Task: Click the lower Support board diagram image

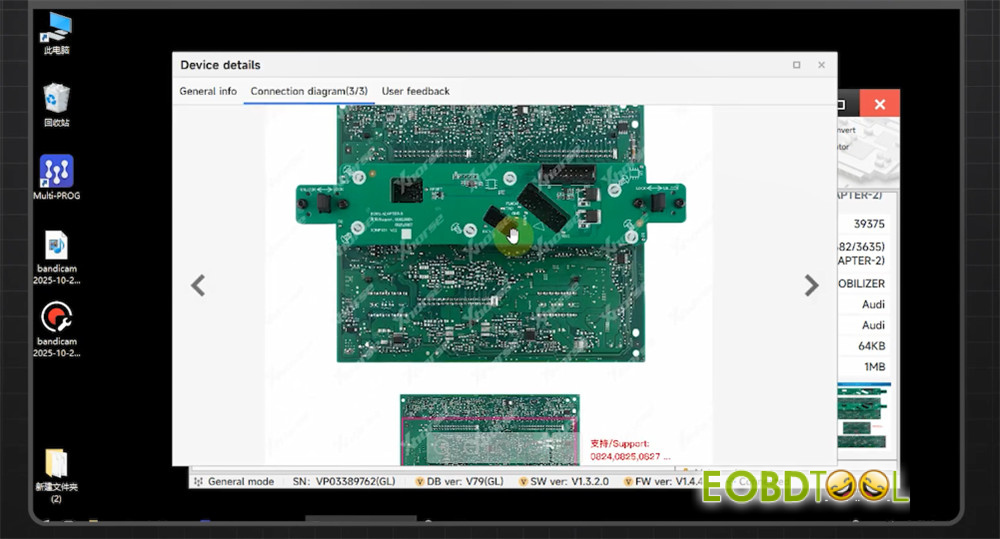Action: [x=489, y=429]
